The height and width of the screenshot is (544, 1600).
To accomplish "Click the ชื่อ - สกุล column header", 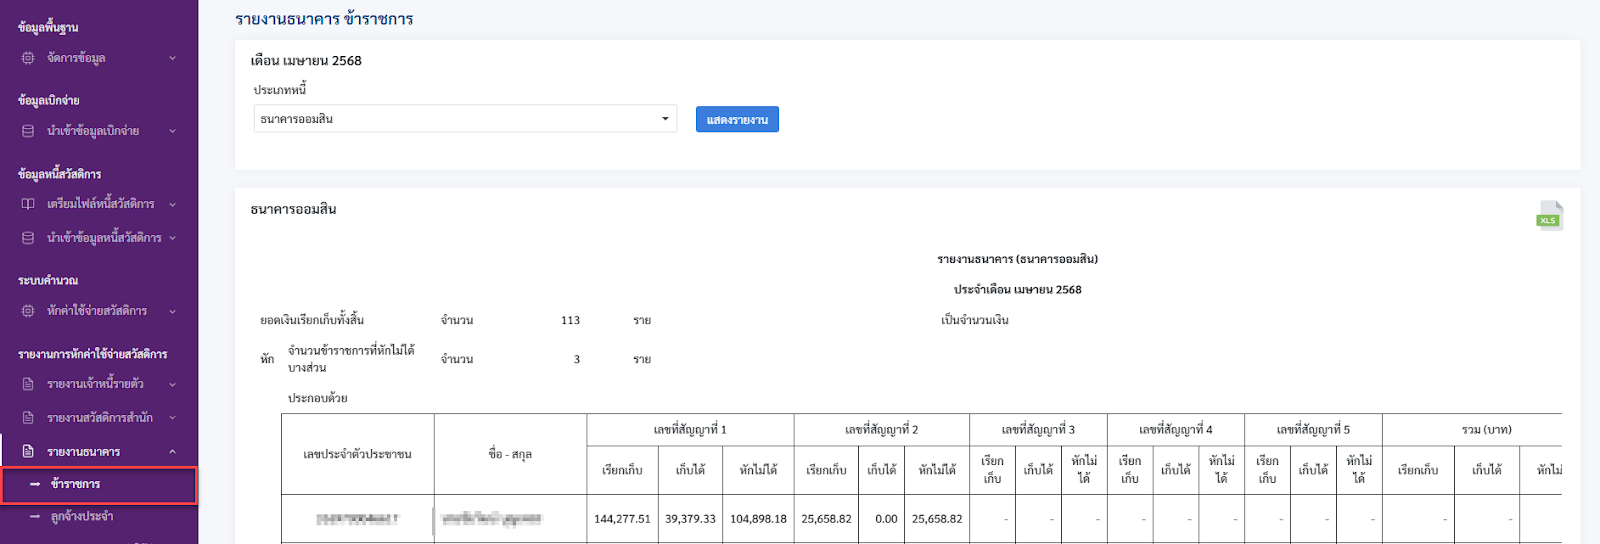I will (510, 454).
